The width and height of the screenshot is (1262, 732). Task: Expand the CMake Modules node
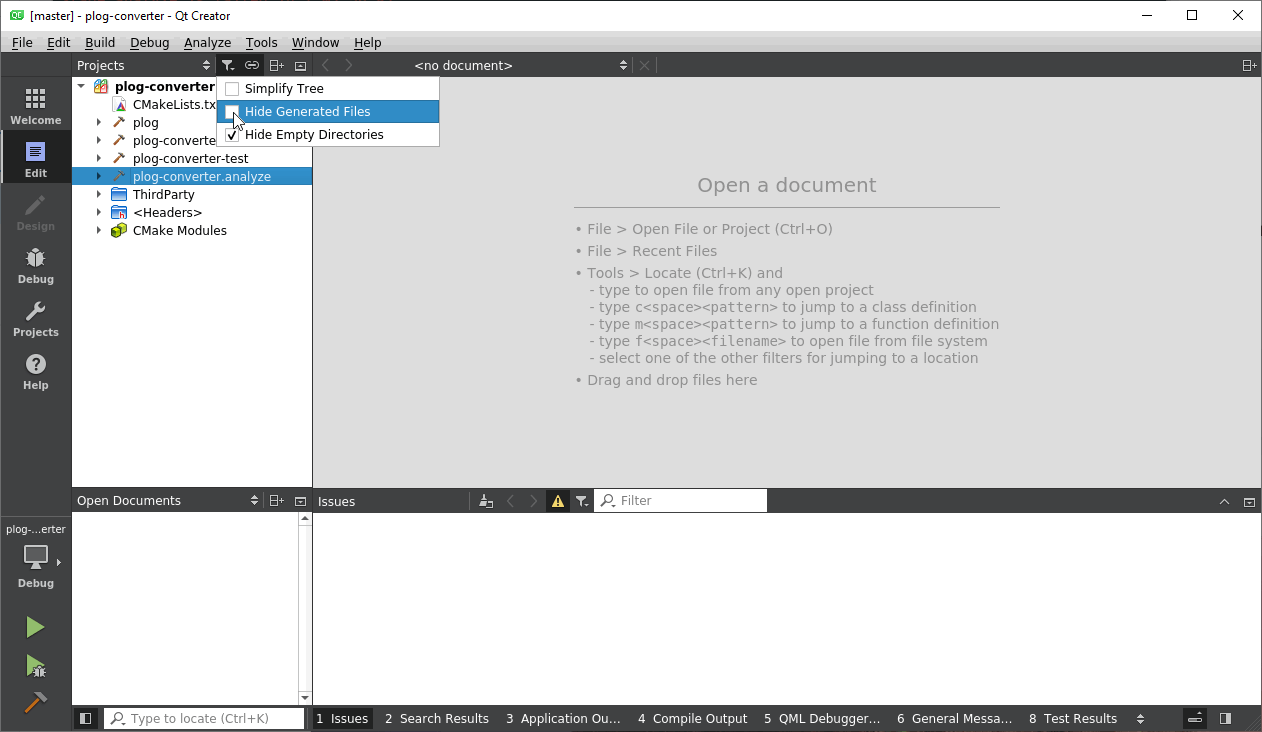pos(99,231)
